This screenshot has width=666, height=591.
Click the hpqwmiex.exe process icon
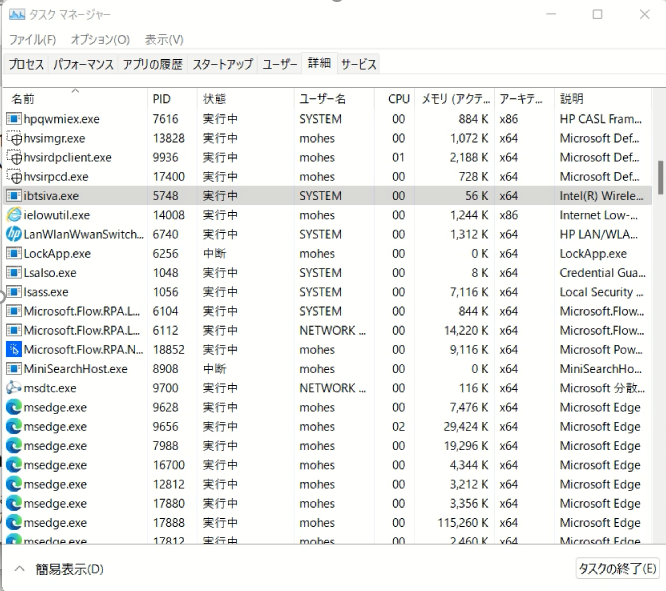[14, 119]
